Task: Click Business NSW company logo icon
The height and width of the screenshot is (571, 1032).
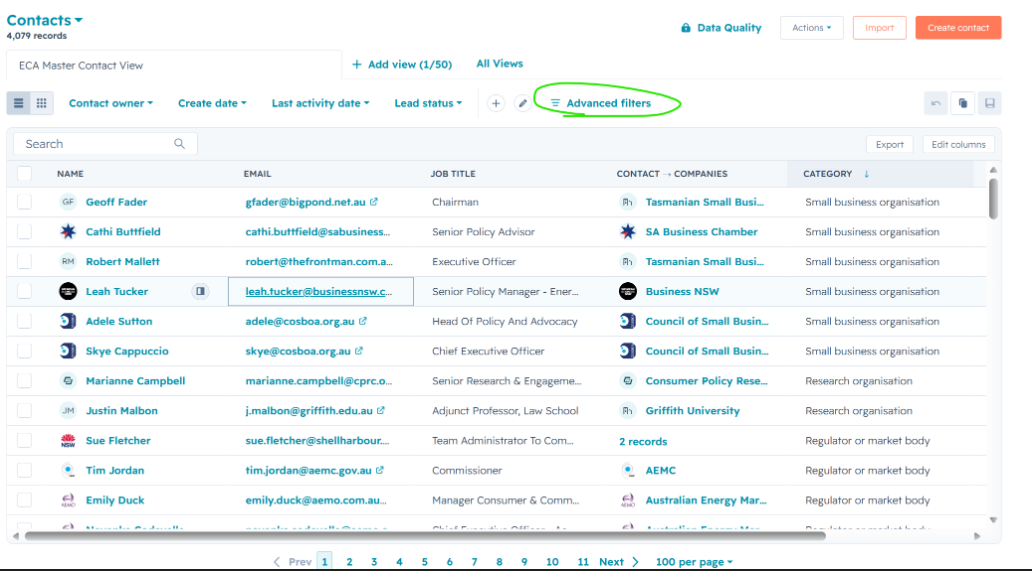Action: pos(628,291)
